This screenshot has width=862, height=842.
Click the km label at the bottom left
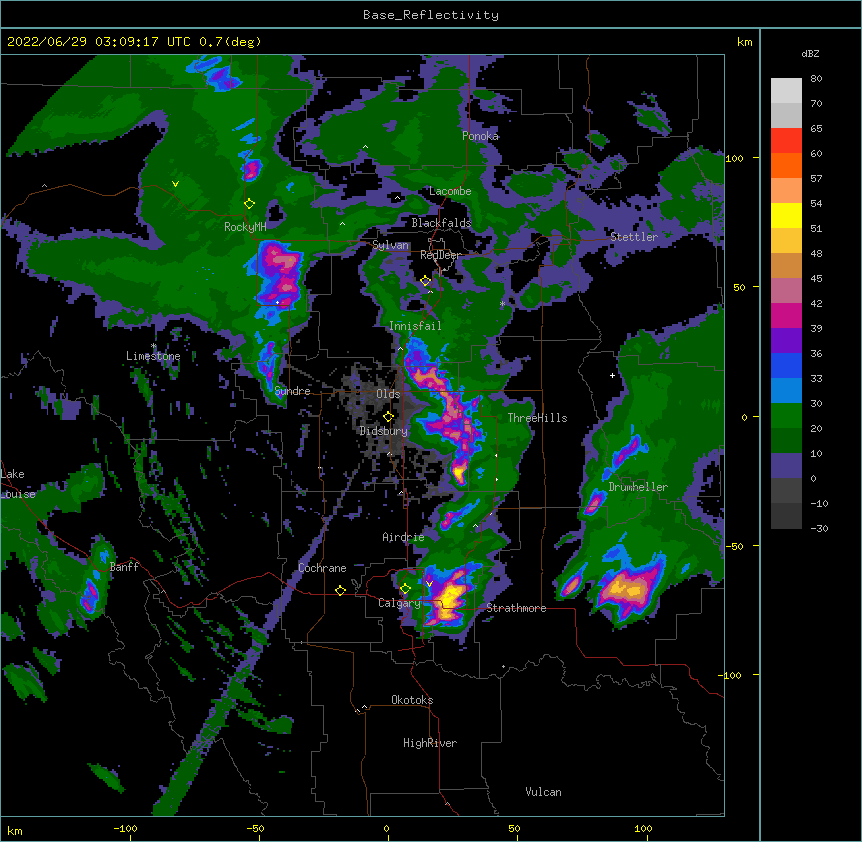point(15,830)
